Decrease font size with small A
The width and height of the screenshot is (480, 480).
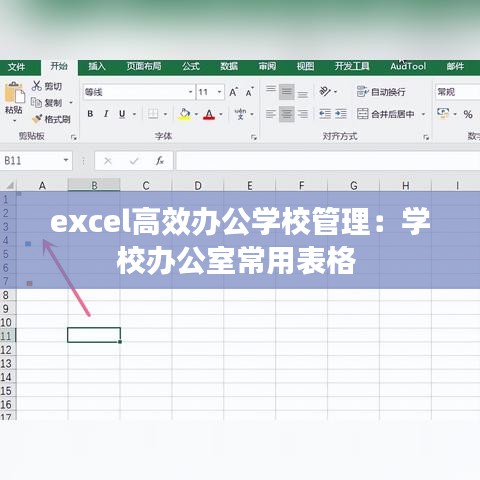coord(249,92)
